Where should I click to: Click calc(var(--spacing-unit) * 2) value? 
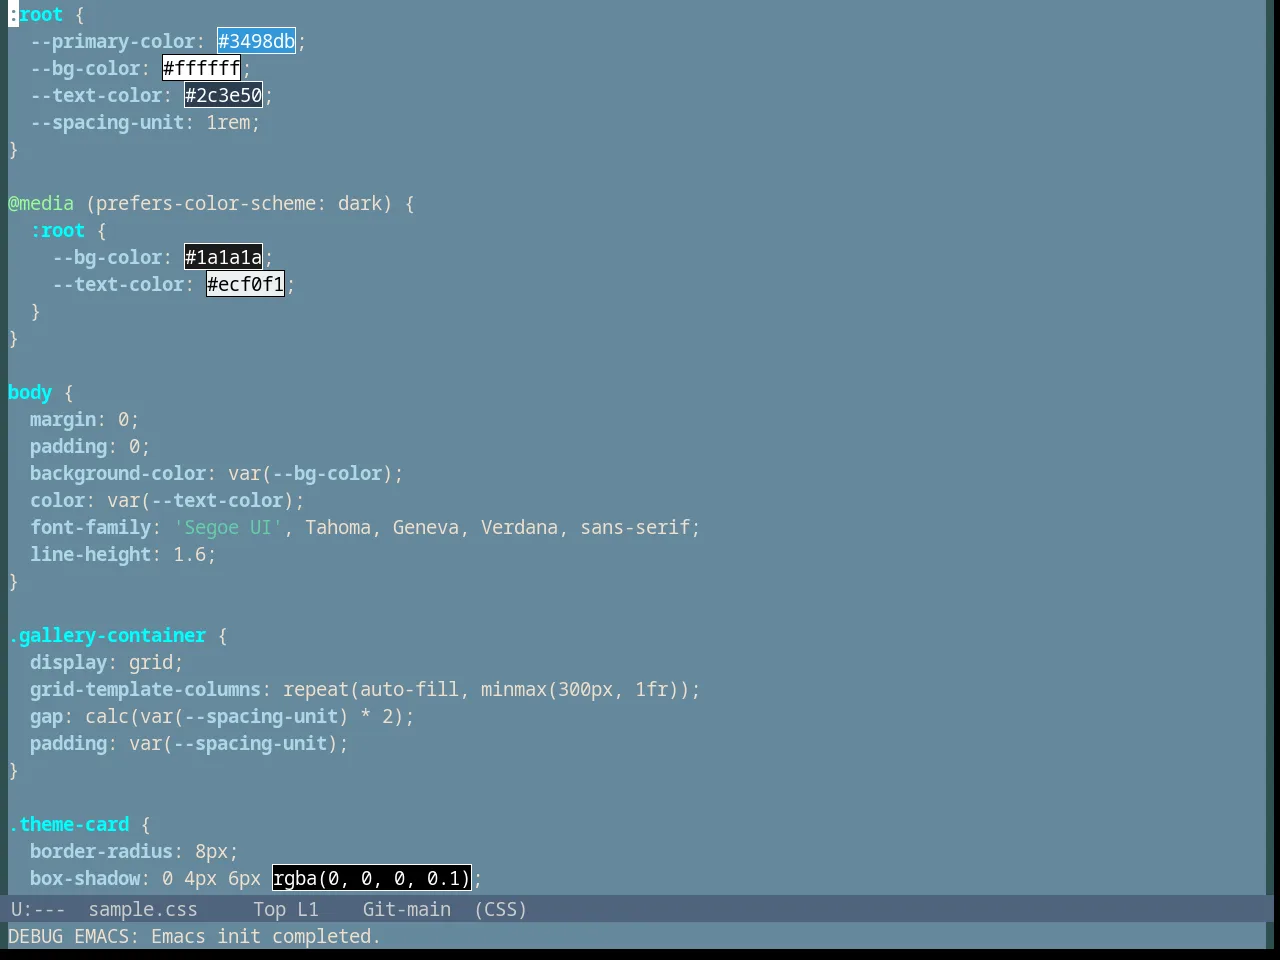(244, 716)
